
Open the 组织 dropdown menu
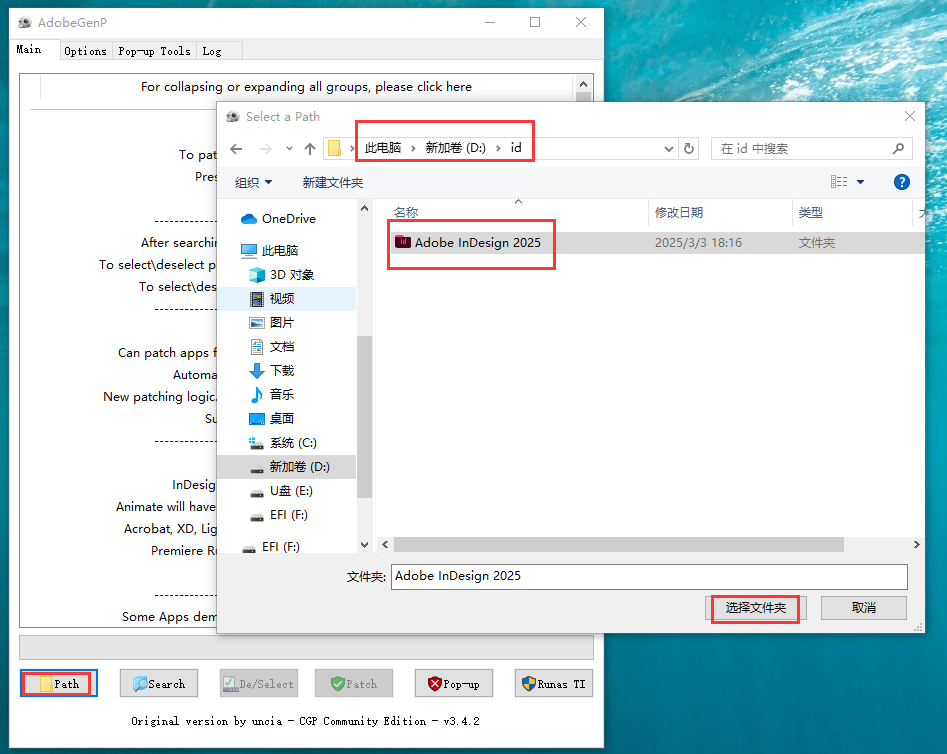click(x=253, y=182)
